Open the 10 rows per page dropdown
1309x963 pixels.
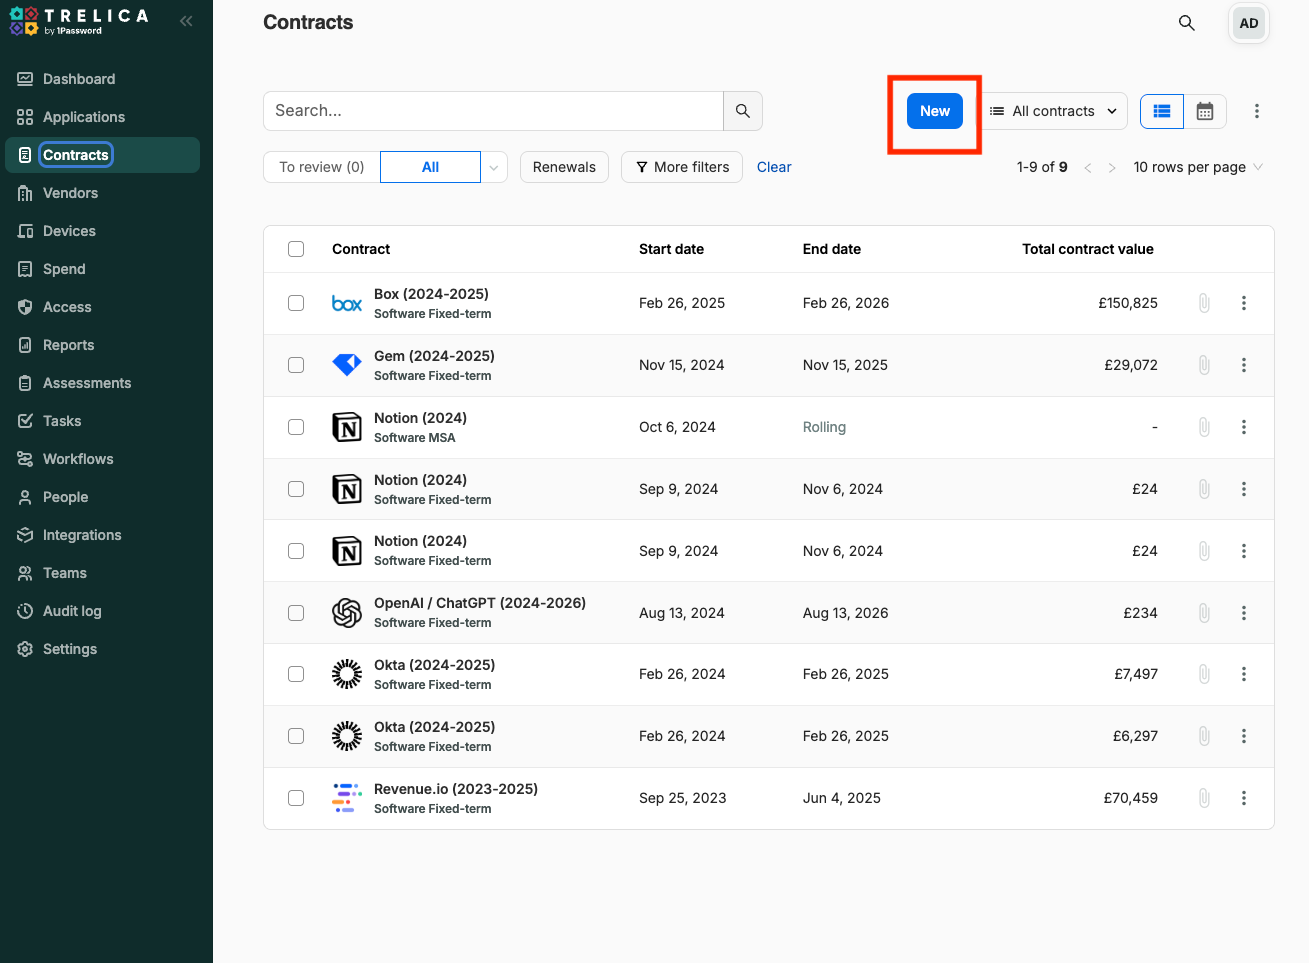1197,167
